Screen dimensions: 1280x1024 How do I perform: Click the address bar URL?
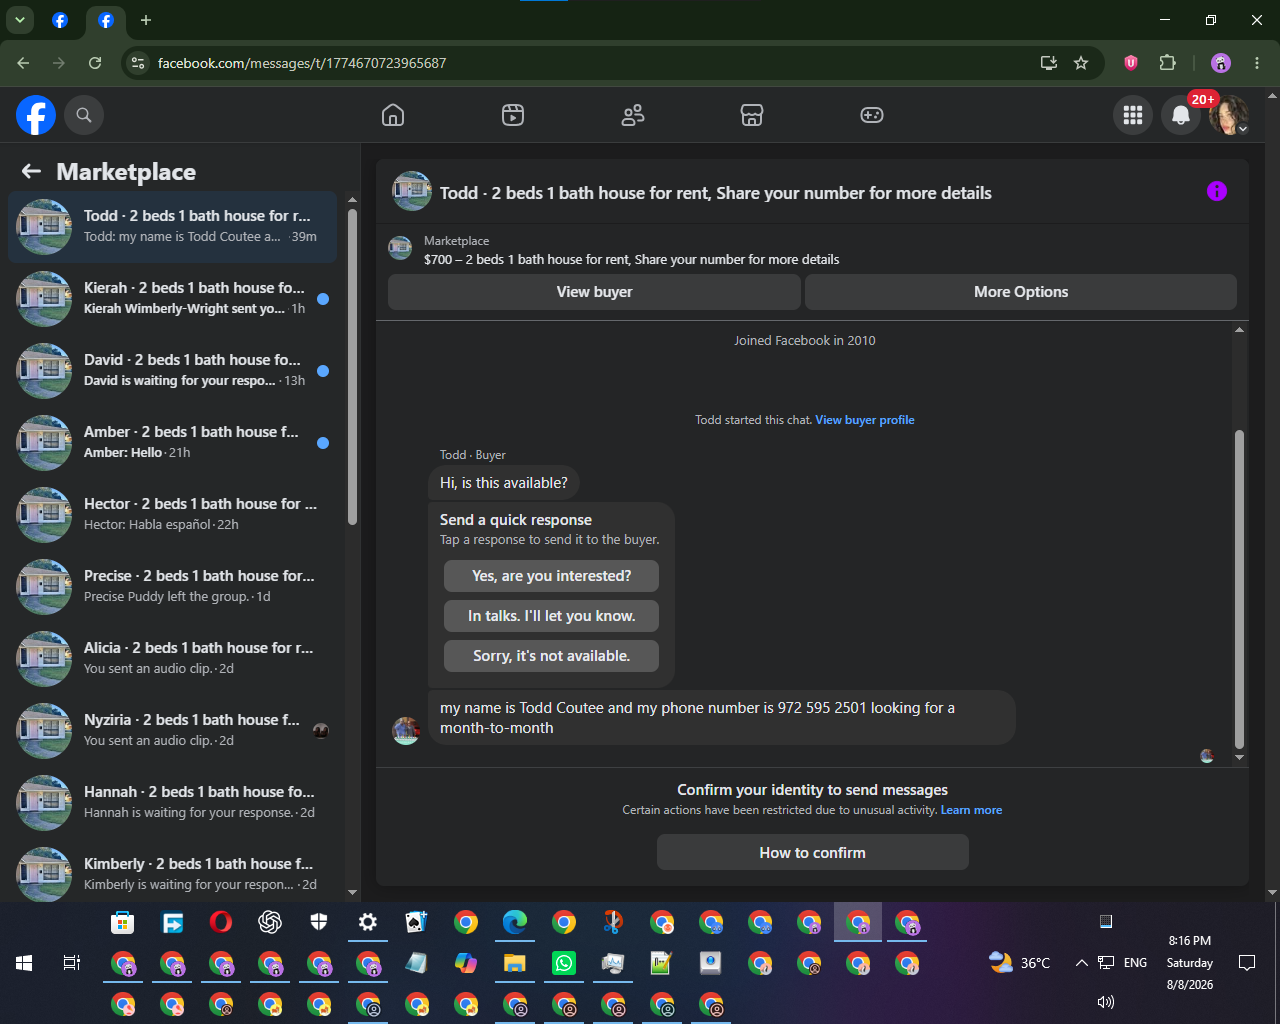pos(302,63)
